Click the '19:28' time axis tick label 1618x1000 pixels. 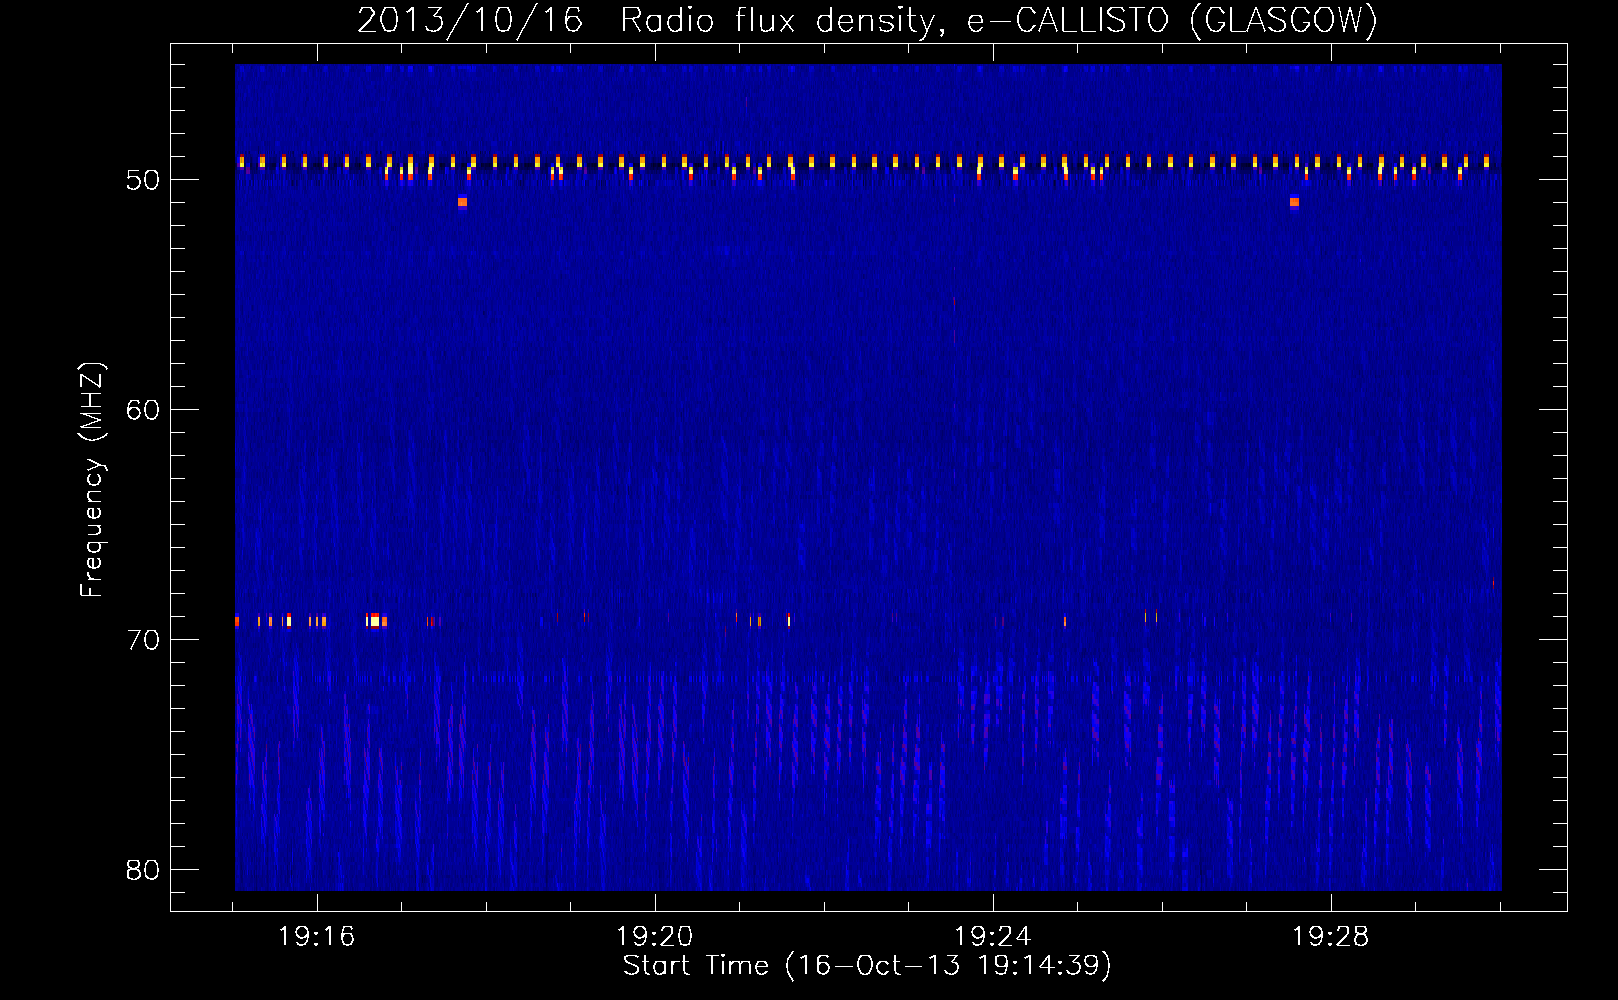pyautogui.click(x=1330, y=937)
